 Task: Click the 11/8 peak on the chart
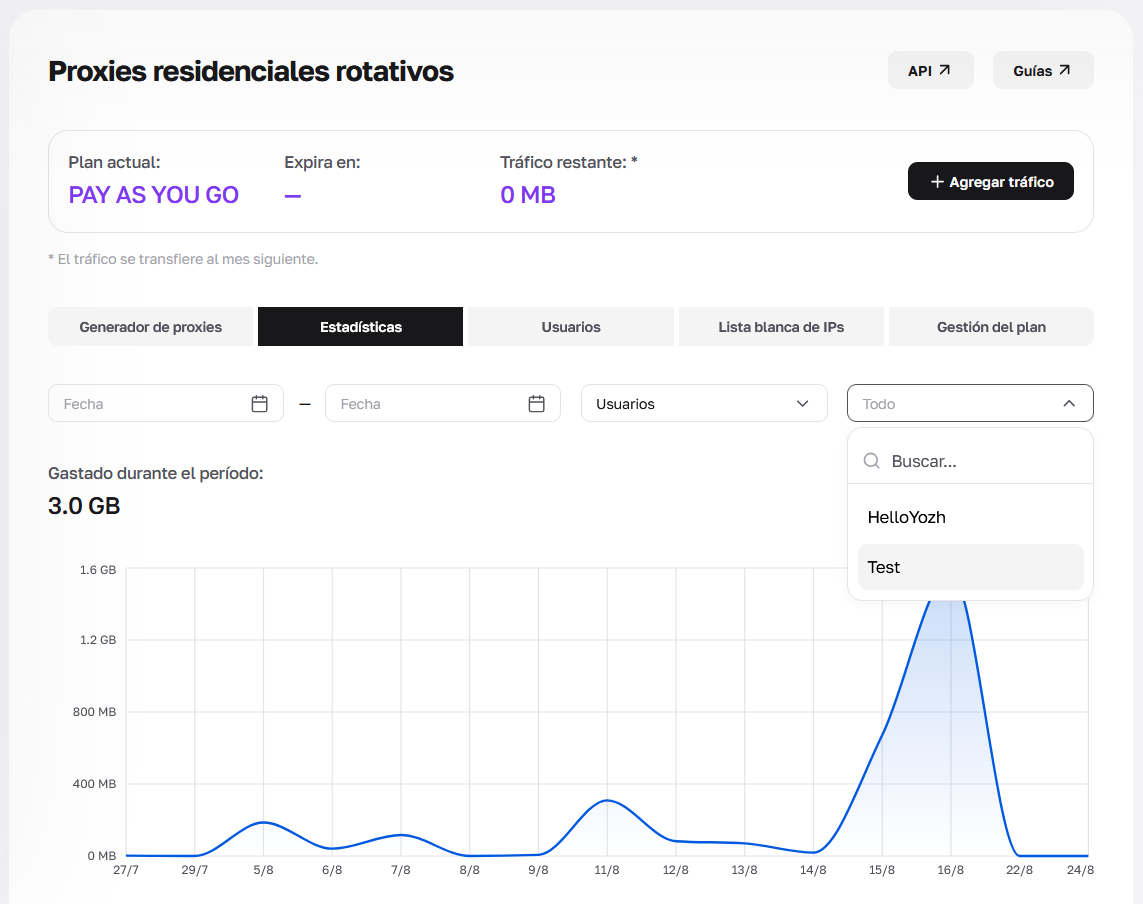607,800
